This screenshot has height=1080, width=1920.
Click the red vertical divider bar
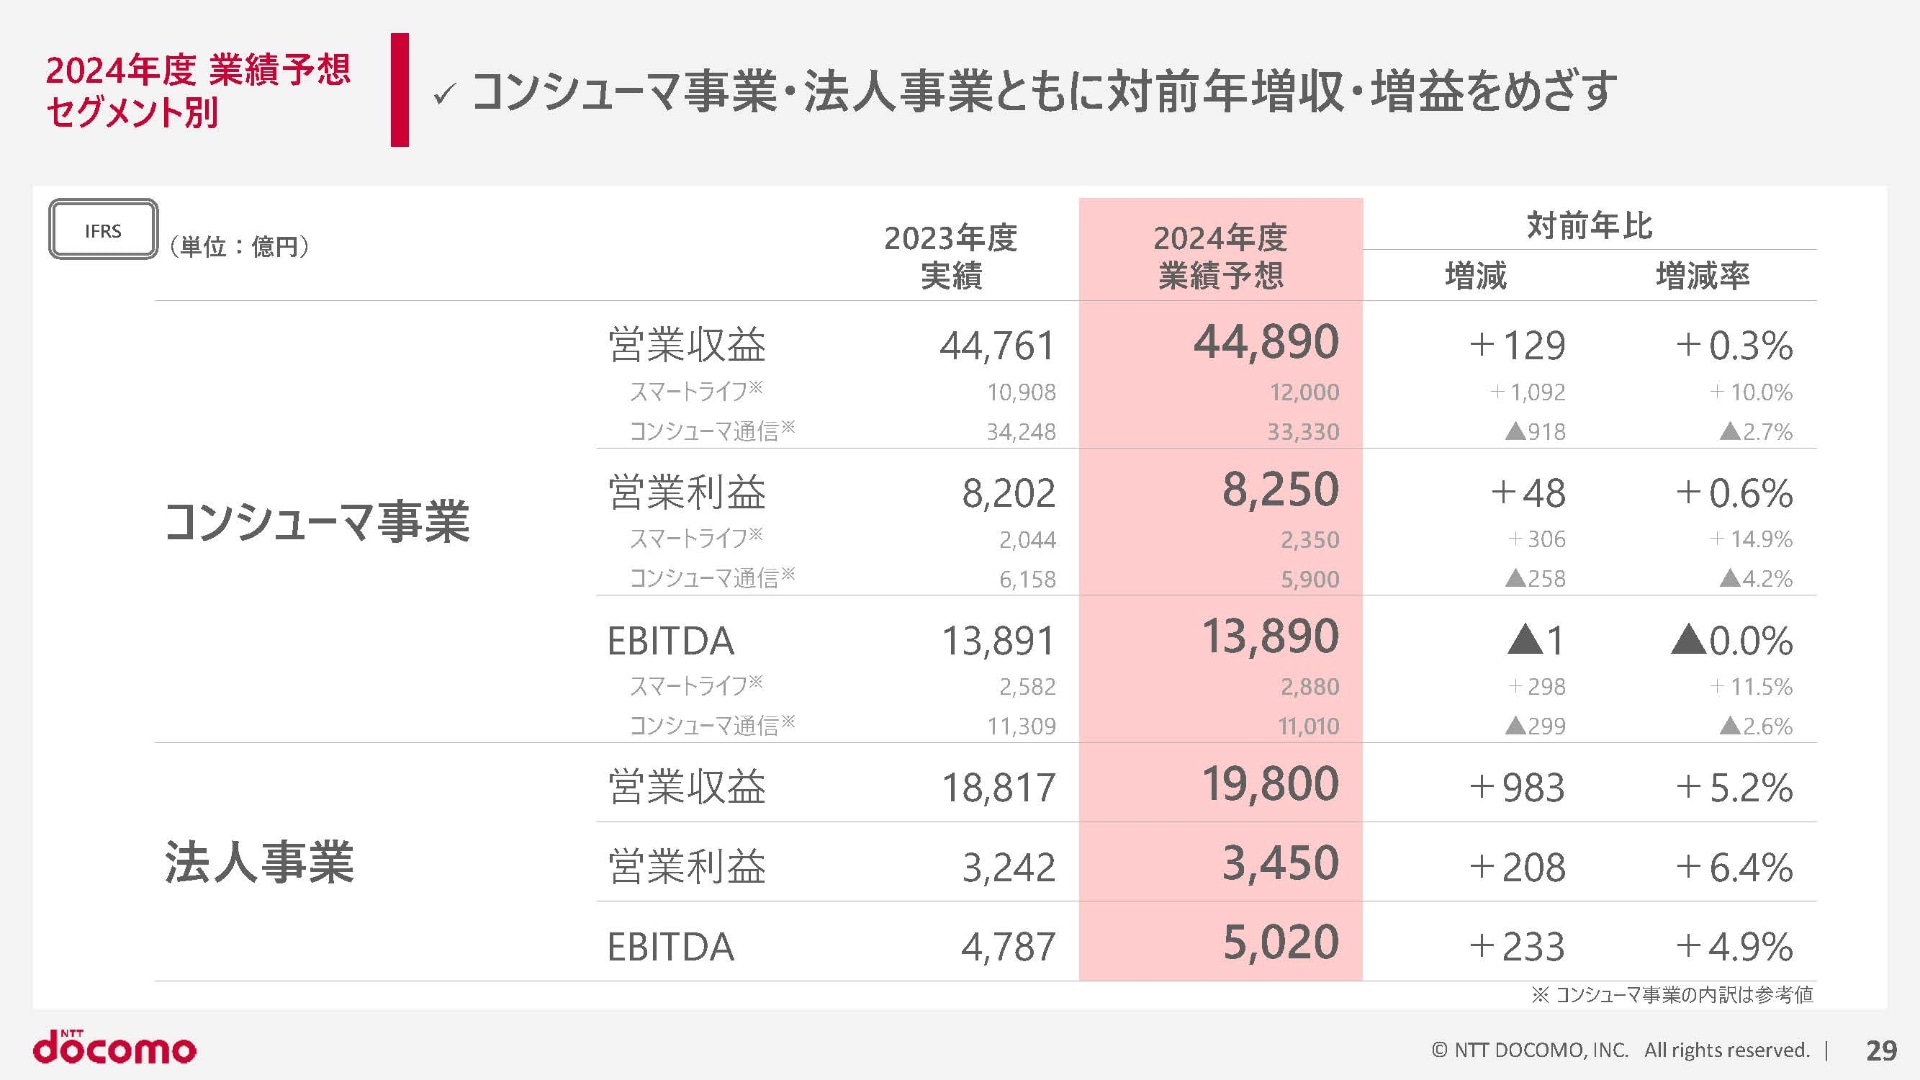point(400,90)
